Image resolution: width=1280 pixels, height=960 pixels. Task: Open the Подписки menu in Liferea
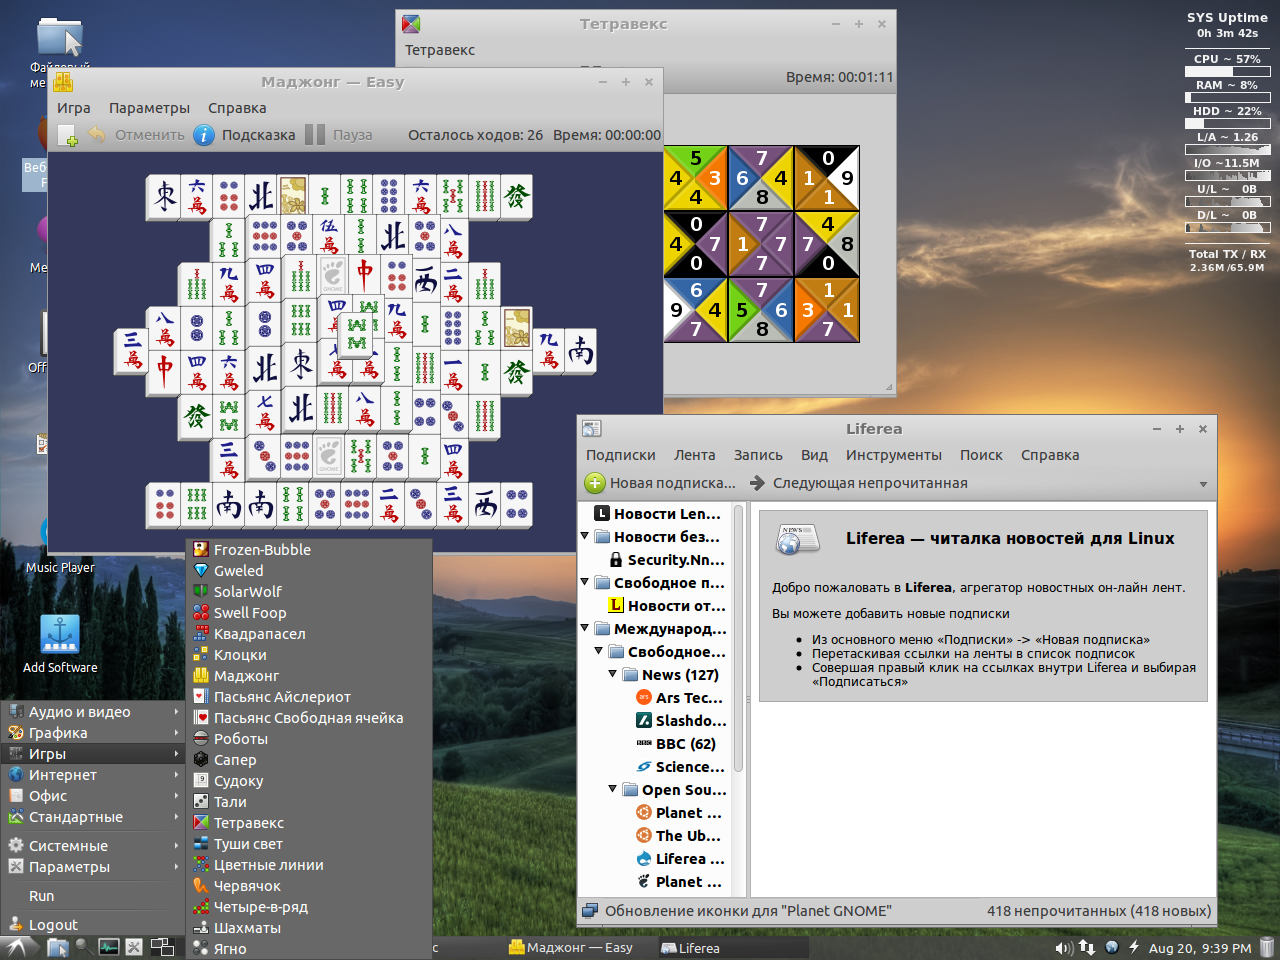pyautogui.click(x=620, y=455)
